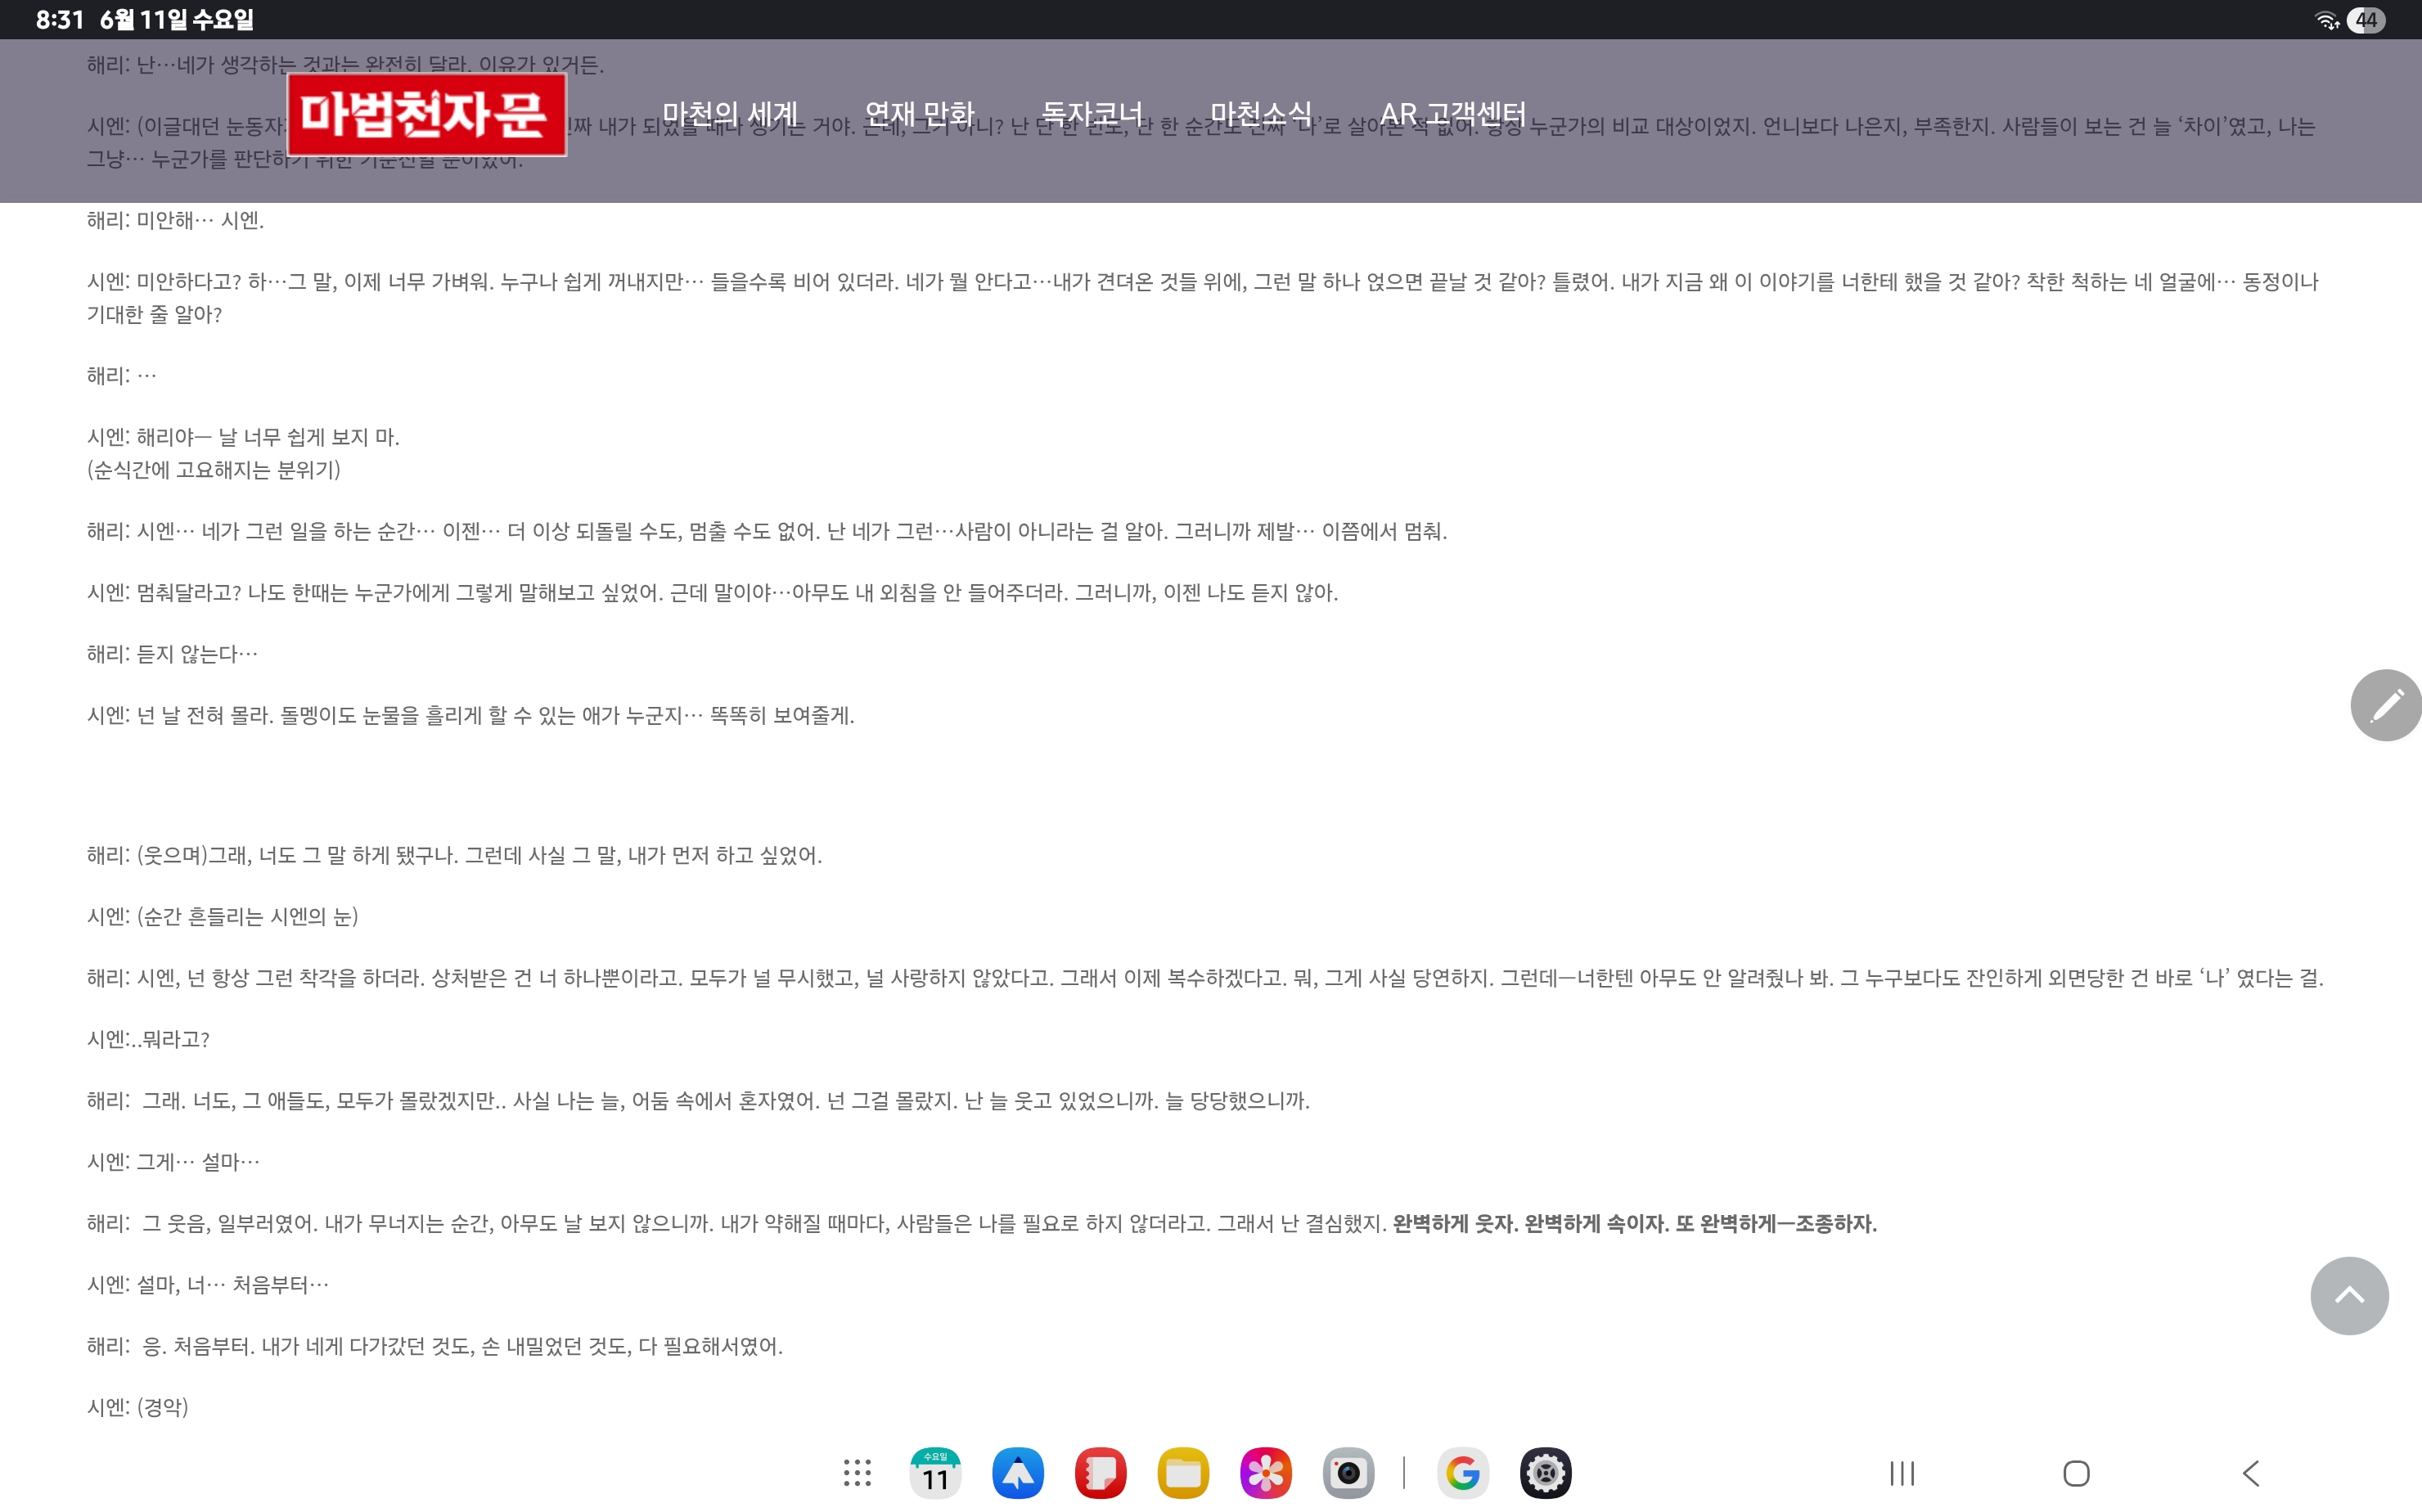Tap the pencil edit floating button
The height and width of the screenshot is (1512, 2422).
pos(2385,705)
